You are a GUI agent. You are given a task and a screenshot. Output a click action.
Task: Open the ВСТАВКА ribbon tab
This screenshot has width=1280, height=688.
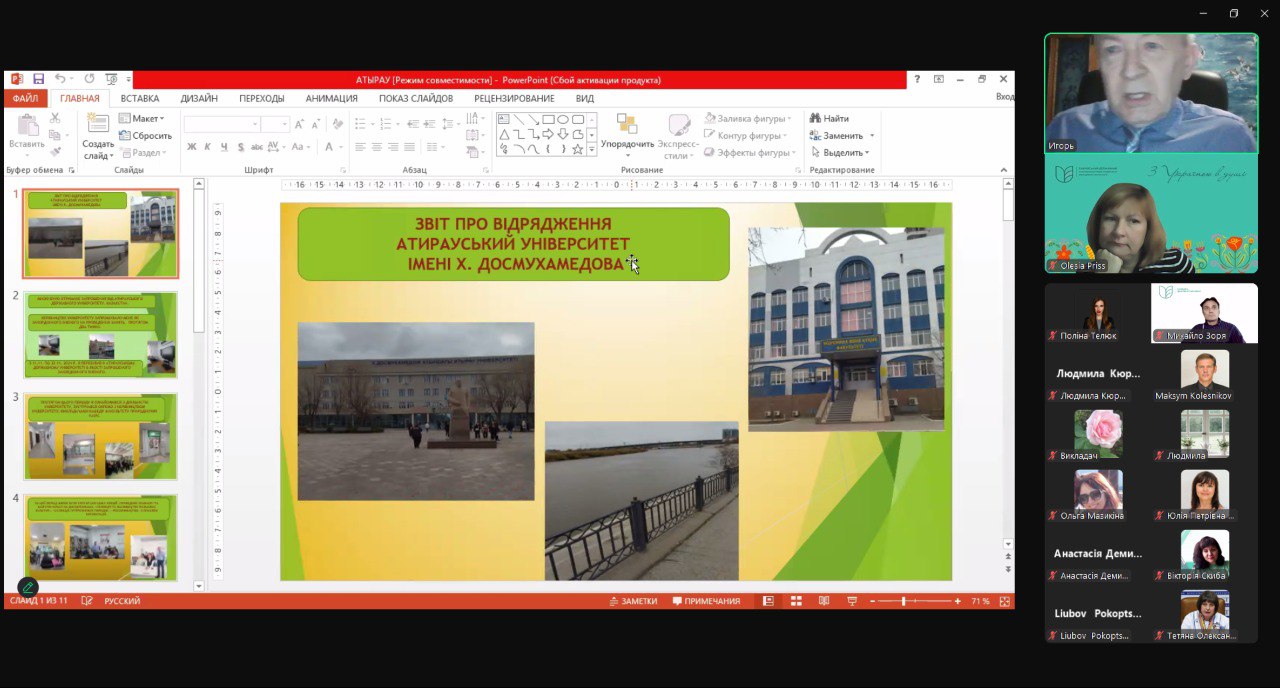(x=140, y=98)
